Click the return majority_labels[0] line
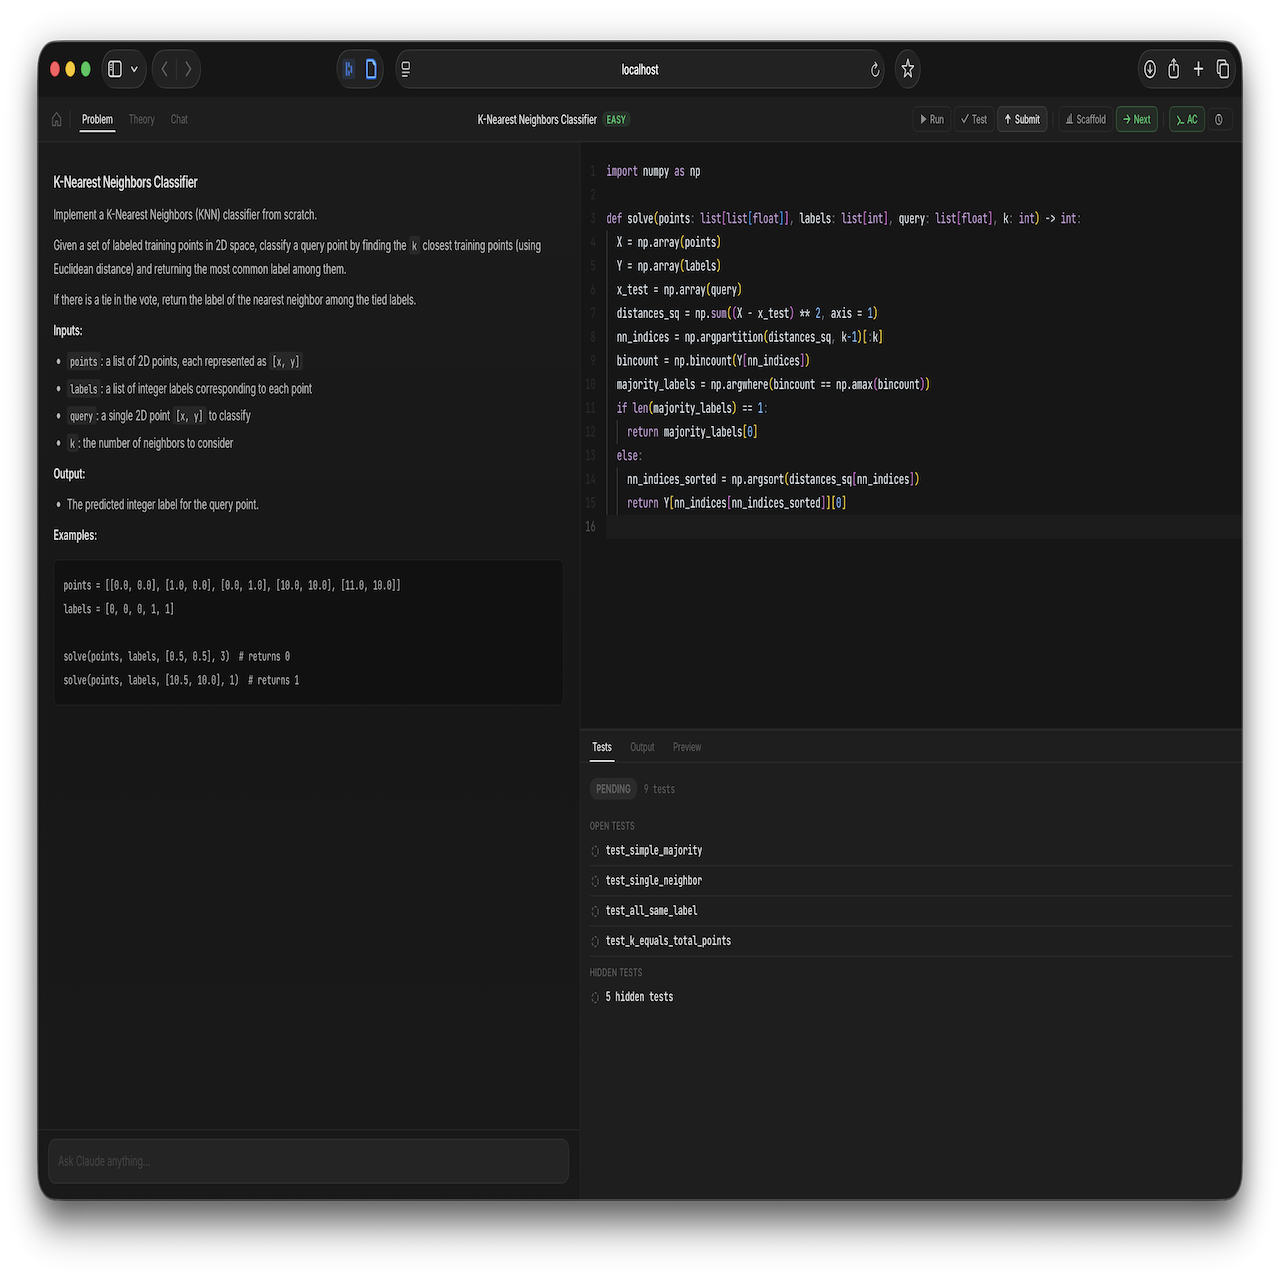Viewport: 1280px width, 1280px height. [x=692, y=432]
